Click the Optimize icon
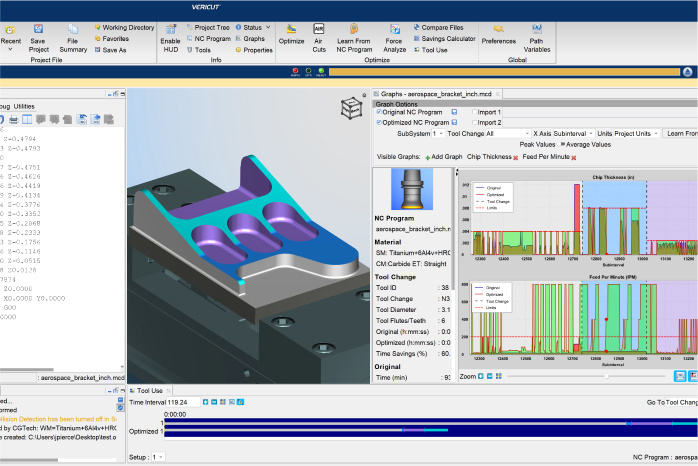Screen dimensions: 698x466 tap(291, 30)
